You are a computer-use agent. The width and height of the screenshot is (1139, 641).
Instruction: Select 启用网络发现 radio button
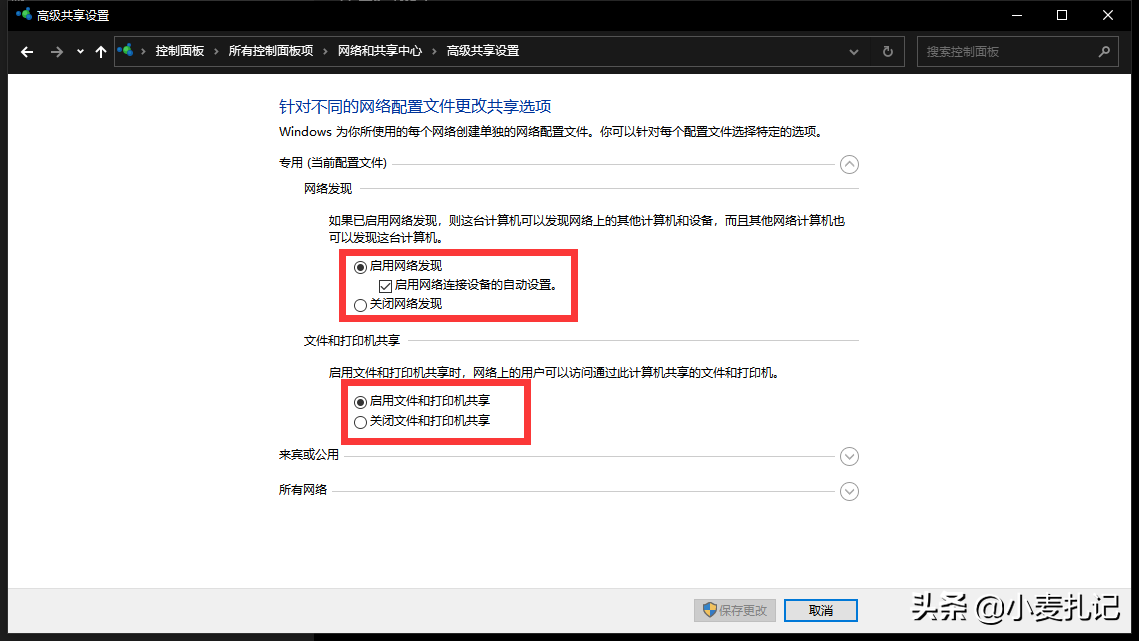(360, 267)
